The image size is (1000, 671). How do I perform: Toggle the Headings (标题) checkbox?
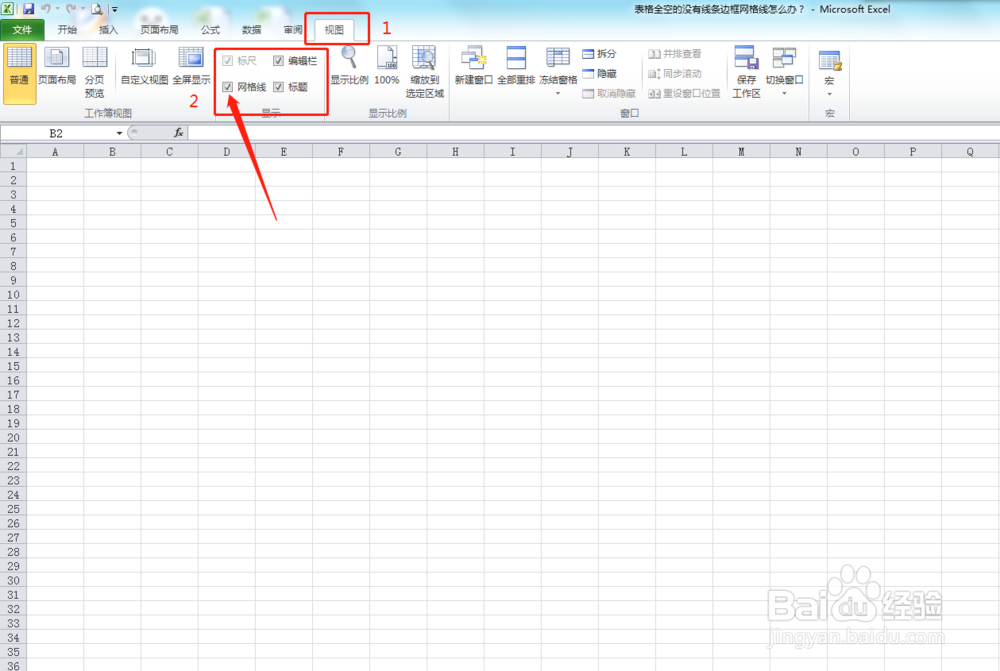pyautogui.click(x=278, y=87)
